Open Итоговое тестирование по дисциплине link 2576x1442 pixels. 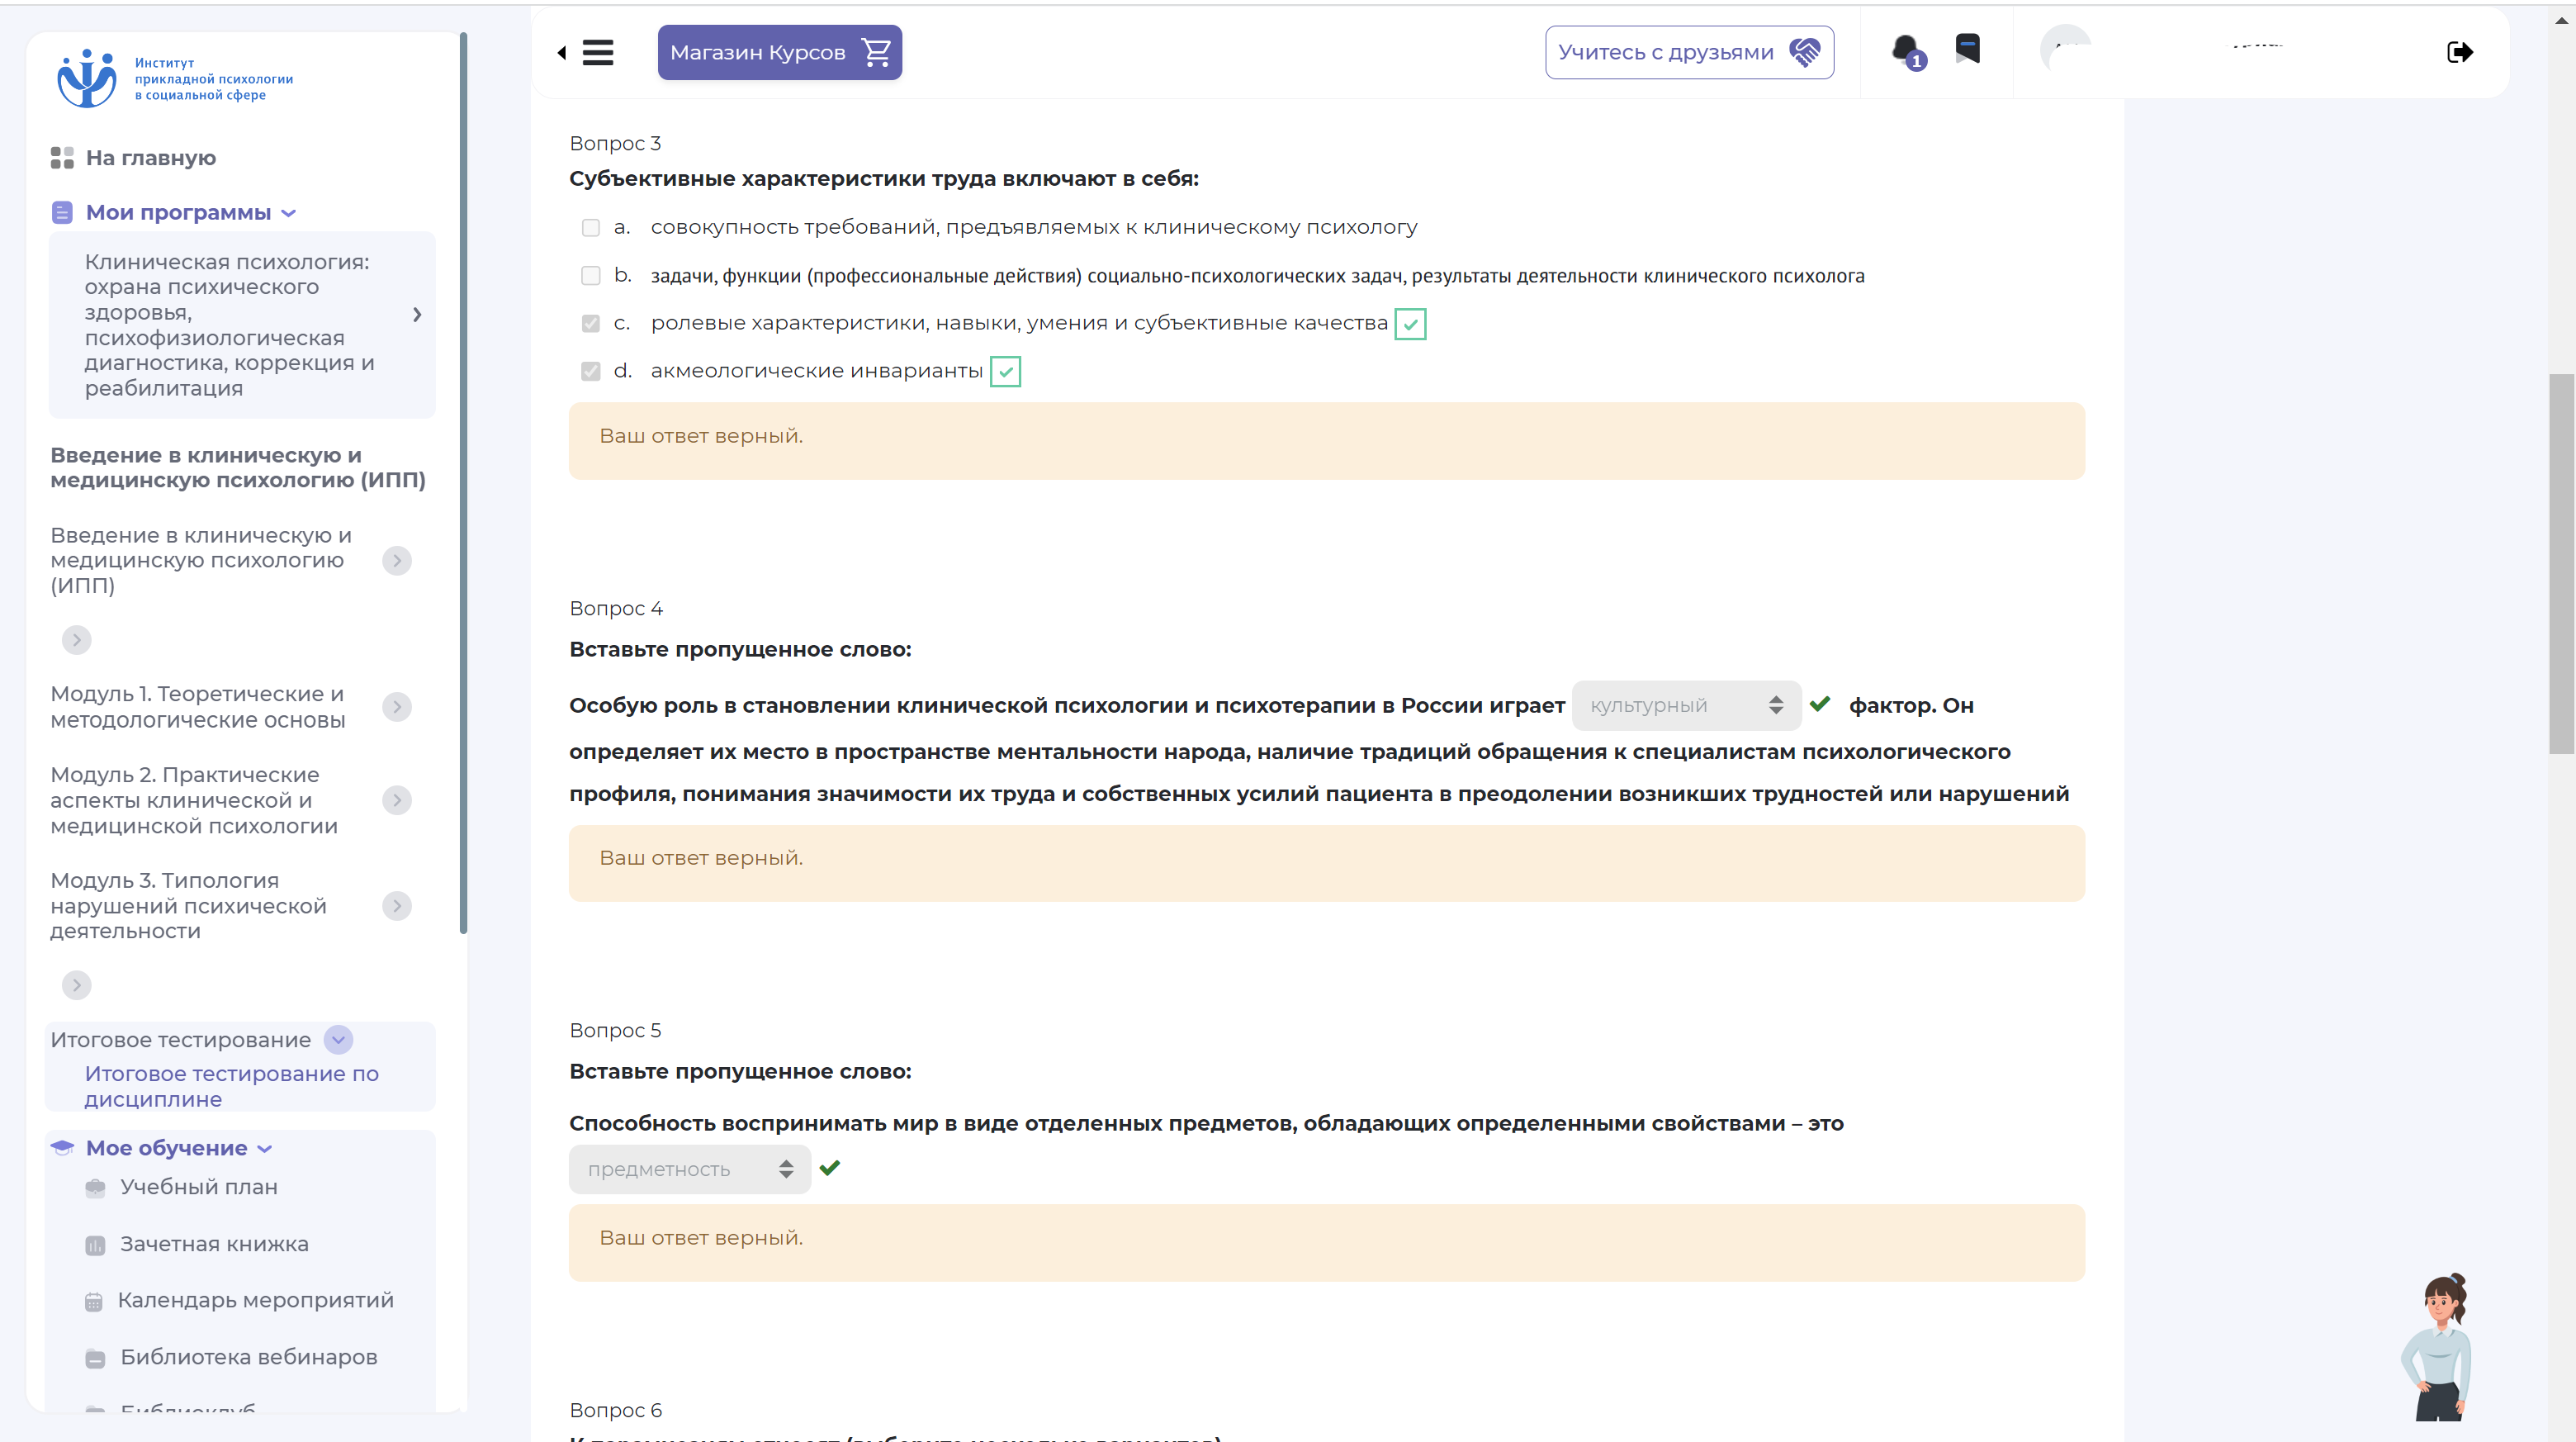[232, 1086]
